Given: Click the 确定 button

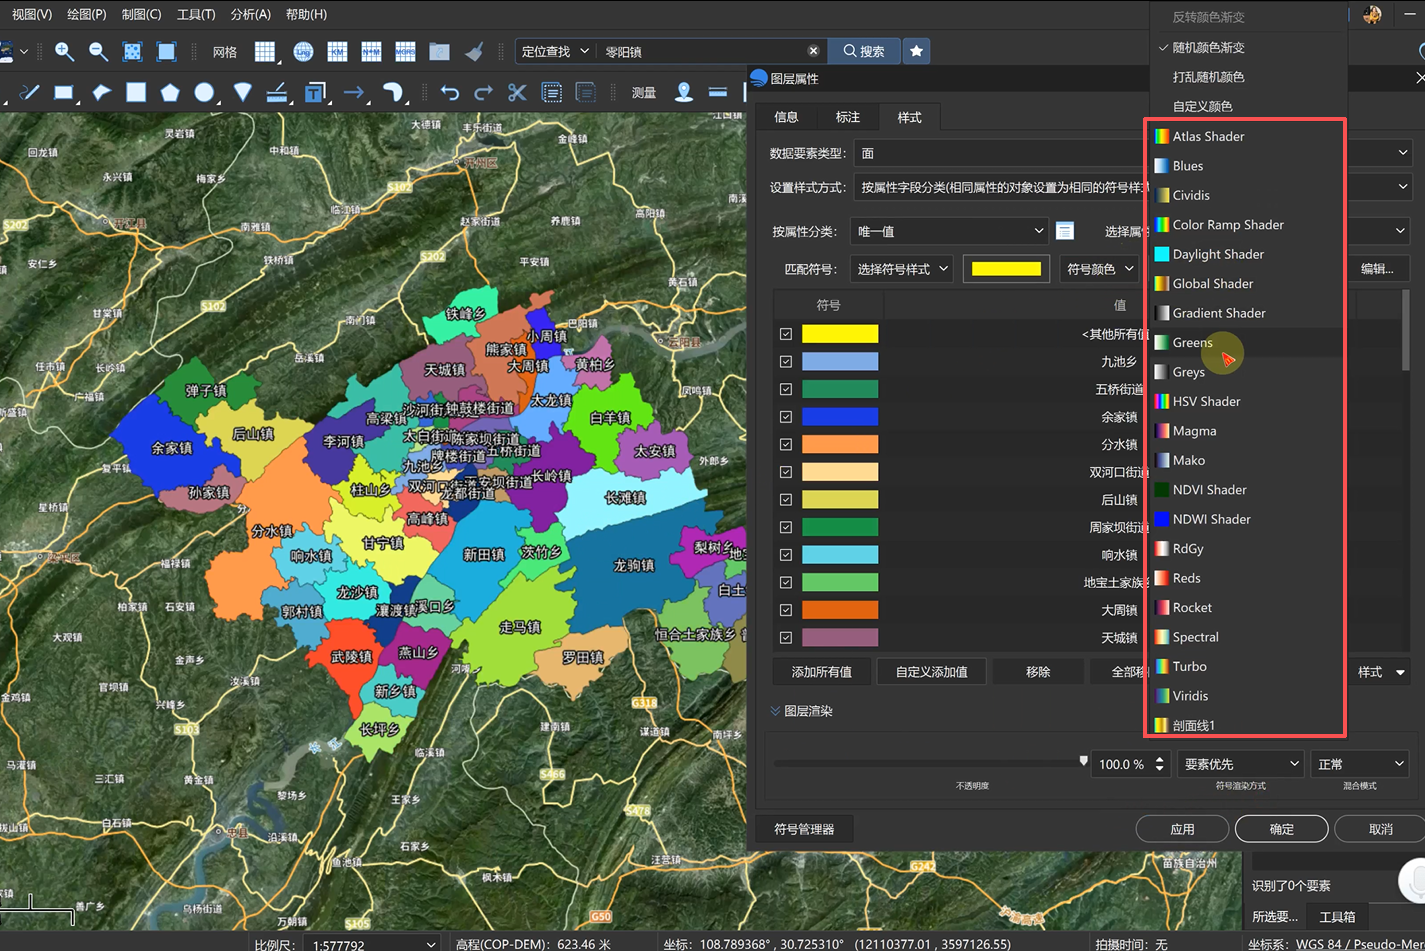Looking at the screenshot, I should (x=1281, y=829).
